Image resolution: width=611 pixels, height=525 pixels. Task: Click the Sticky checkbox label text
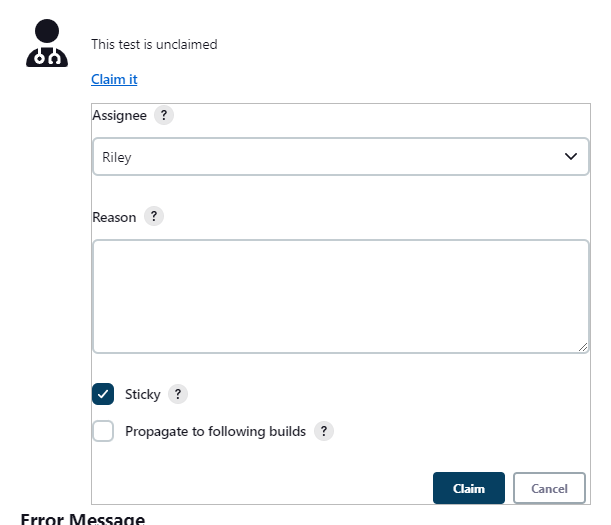pyautogui.click(x=143, y=394)
